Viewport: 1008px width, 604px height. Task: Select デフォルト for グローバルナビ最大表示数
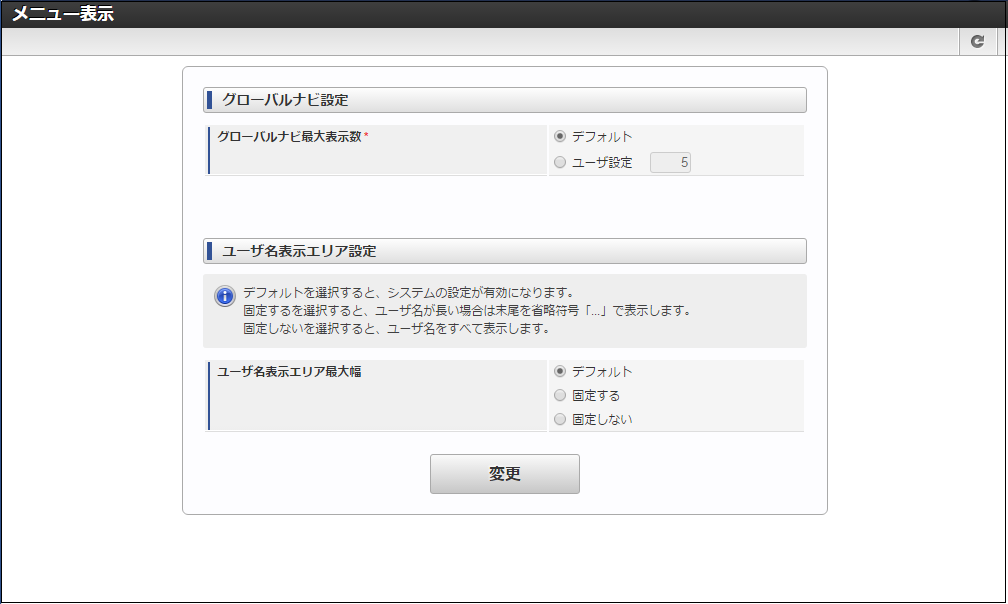point(560,137)
